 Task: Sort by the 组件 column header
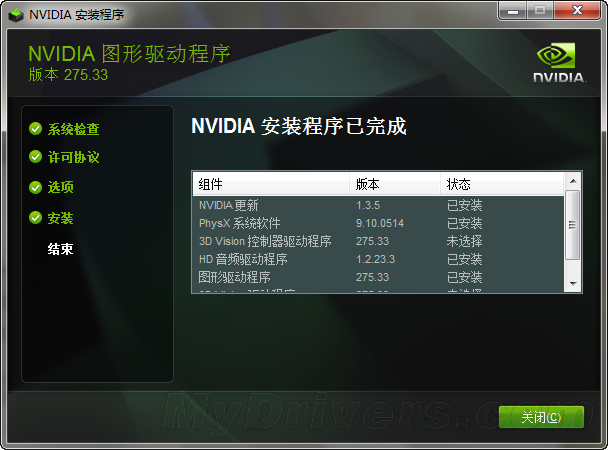(x=271, y=184)
